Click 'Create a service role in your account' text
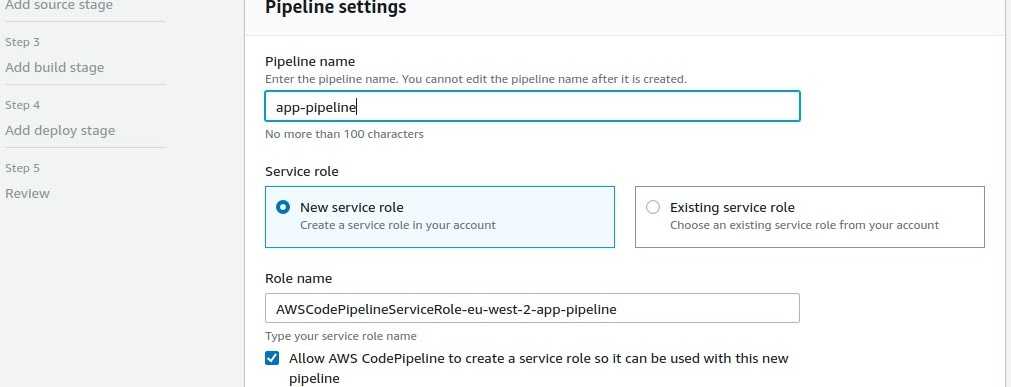This screenshot has height=387, width=1011. point(398,225)
